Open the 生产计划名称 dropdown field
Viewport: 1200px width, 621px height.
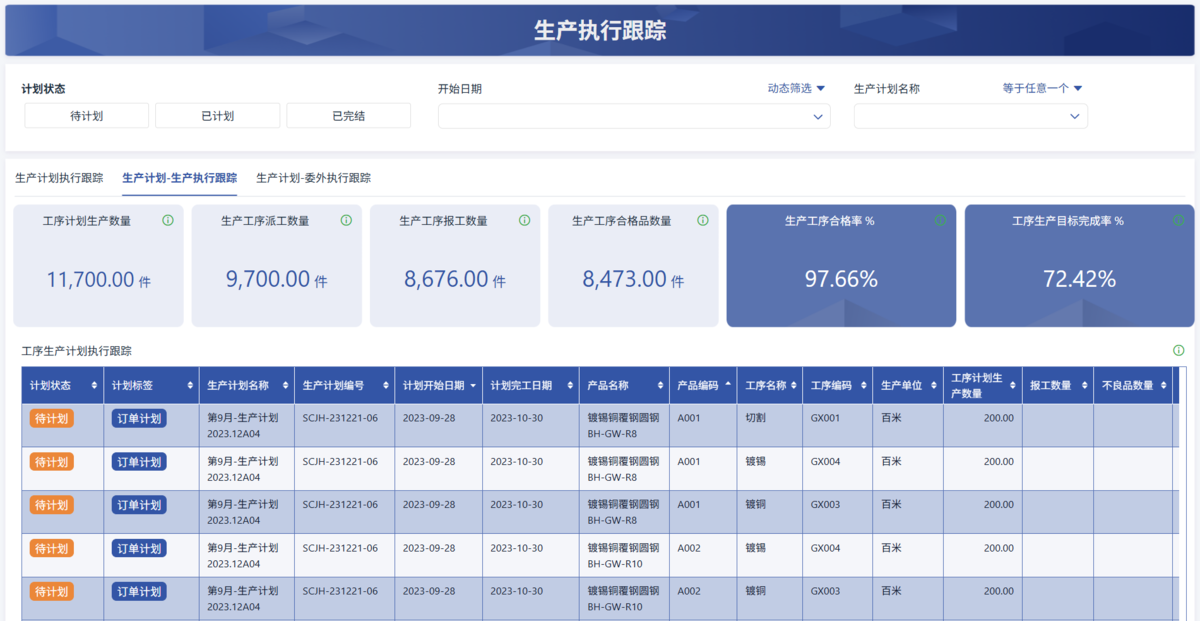pyautogui.click(x=970, y=116)
